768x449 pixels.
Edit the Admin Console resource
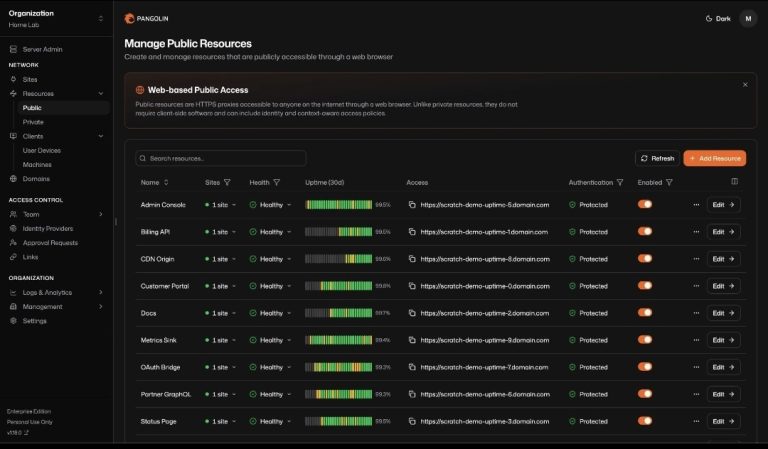723,205
